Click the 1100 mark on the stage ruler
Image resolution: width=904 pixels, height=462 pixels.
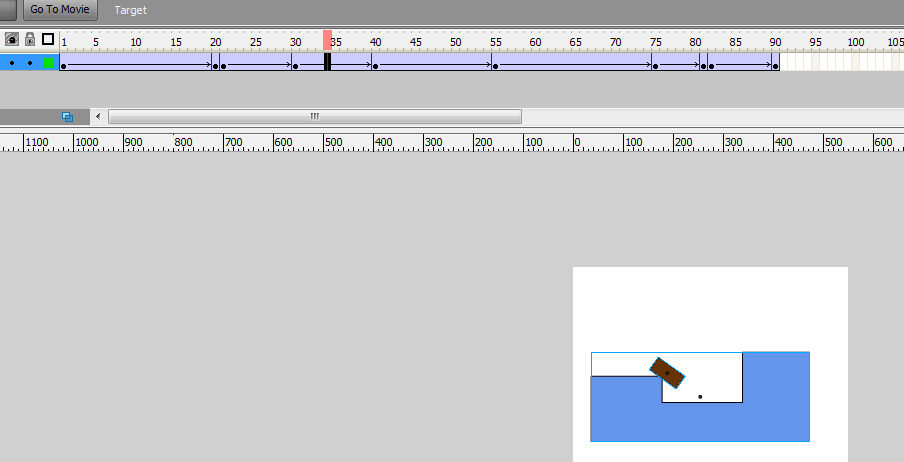(x=37, y=142)
